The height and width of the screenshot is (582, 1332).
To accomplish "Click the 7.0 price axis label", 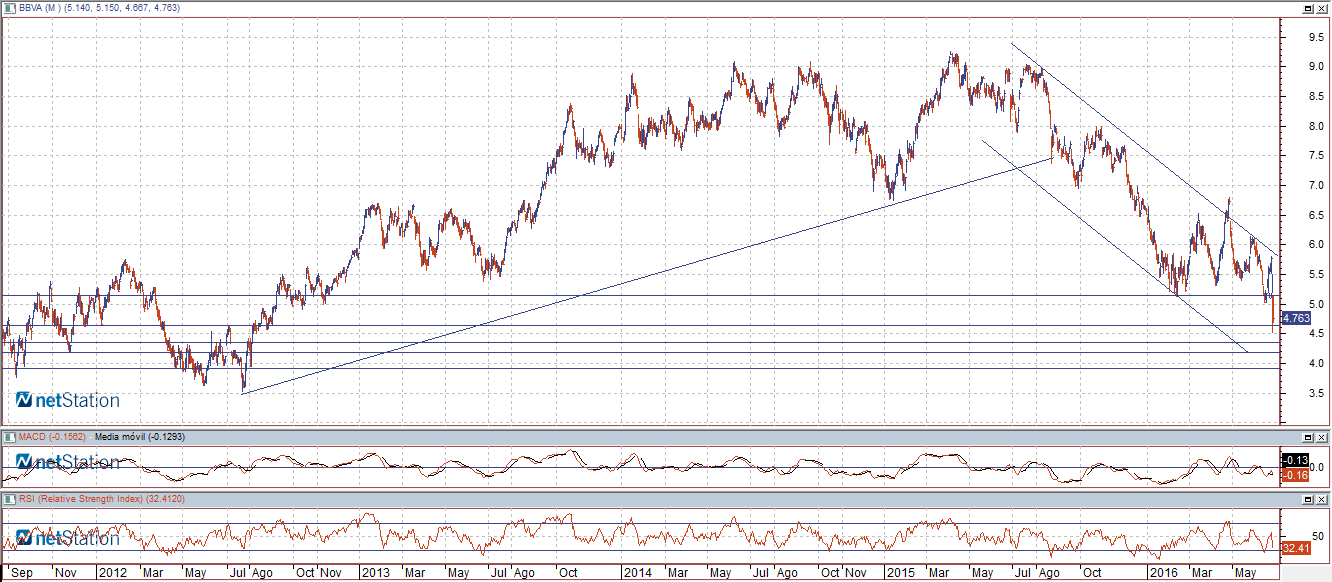I will point(1317,186).
